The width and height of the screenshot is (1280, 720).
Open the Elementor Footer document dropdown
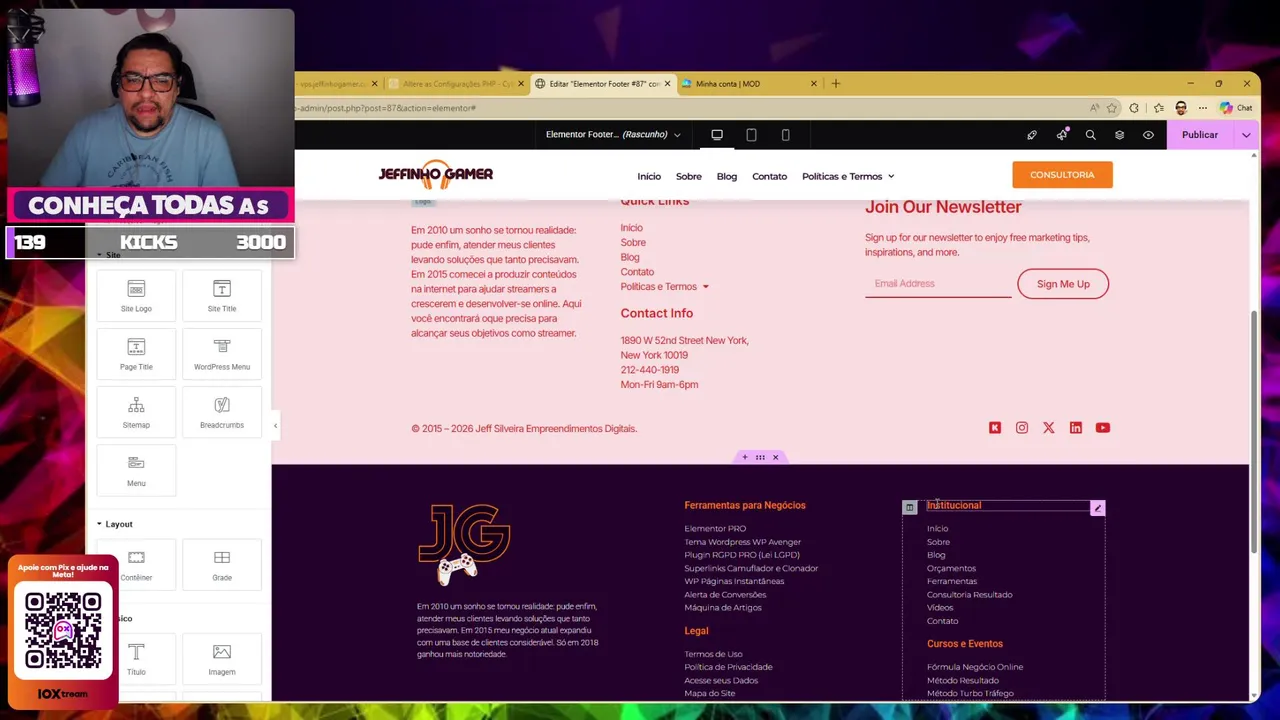tap(613, 135)
